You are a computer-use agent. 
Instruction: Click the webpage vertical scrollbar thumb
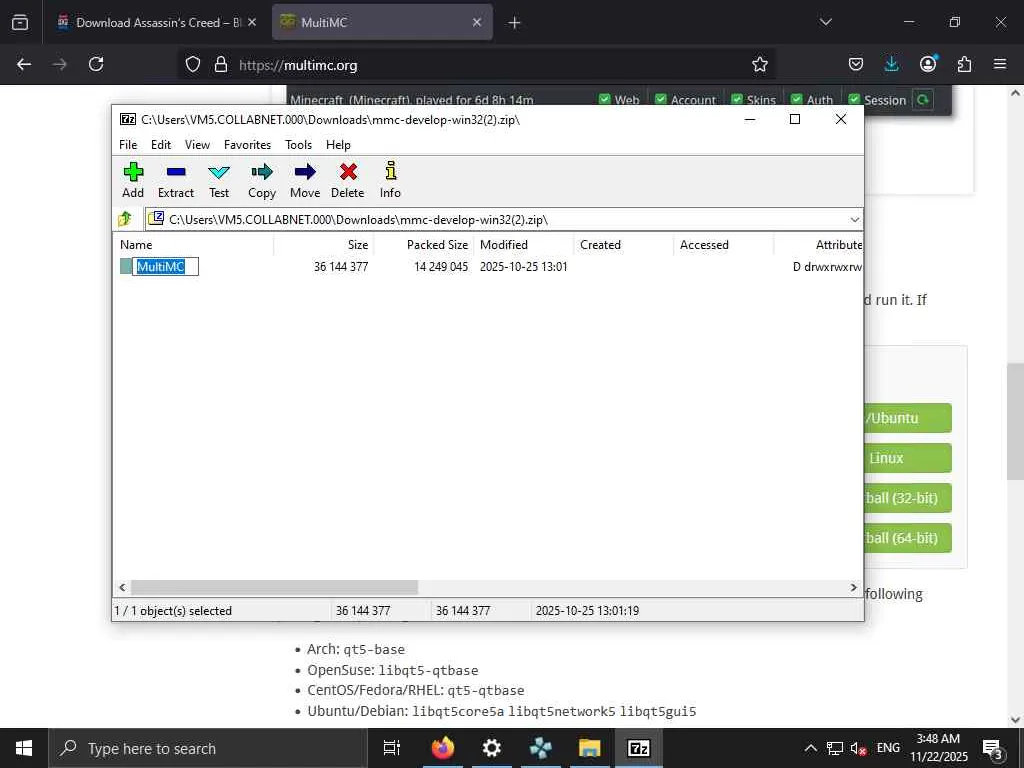point(1015,421)
